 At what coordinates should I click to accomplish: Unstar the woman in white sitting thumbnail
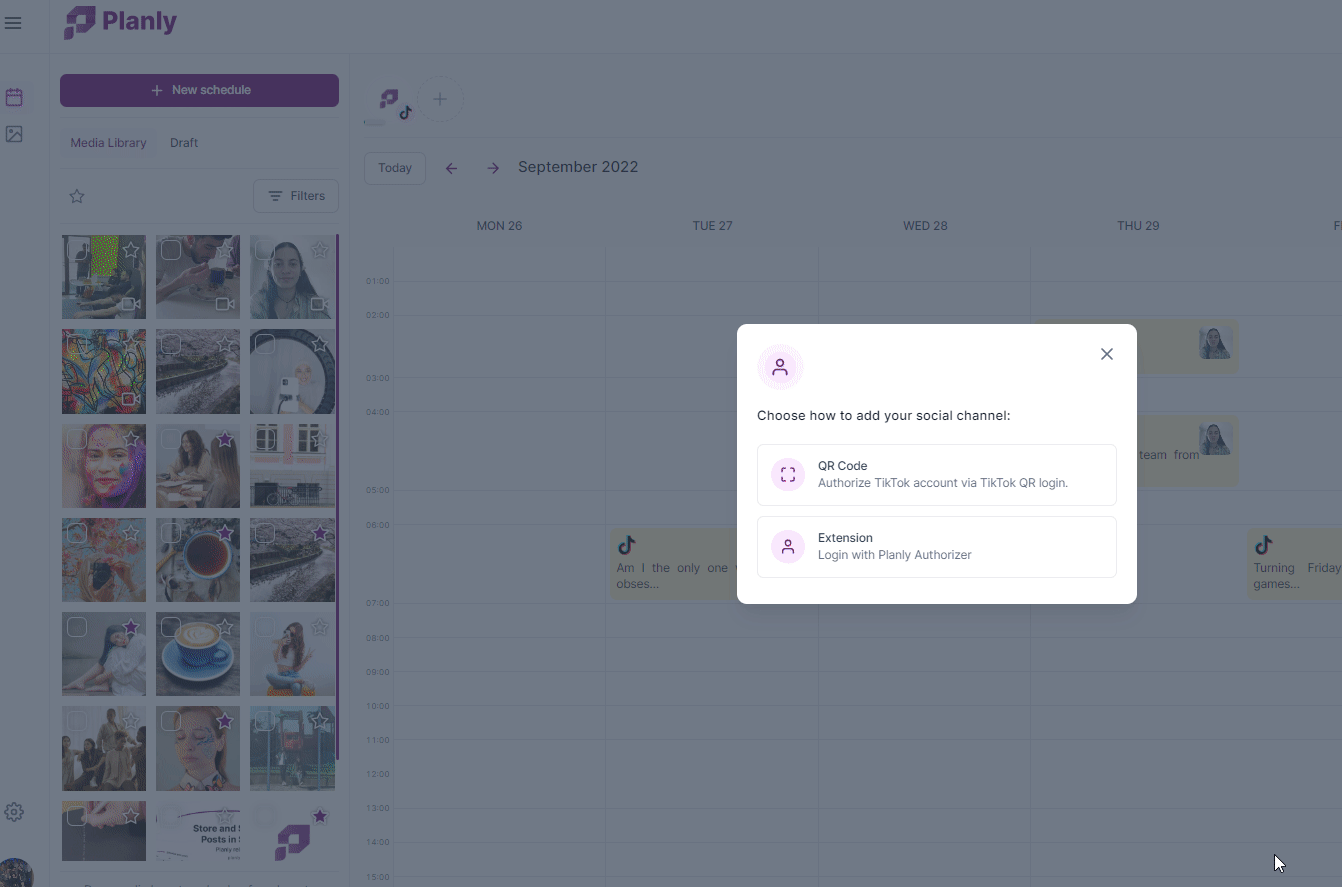coord(131,627)
